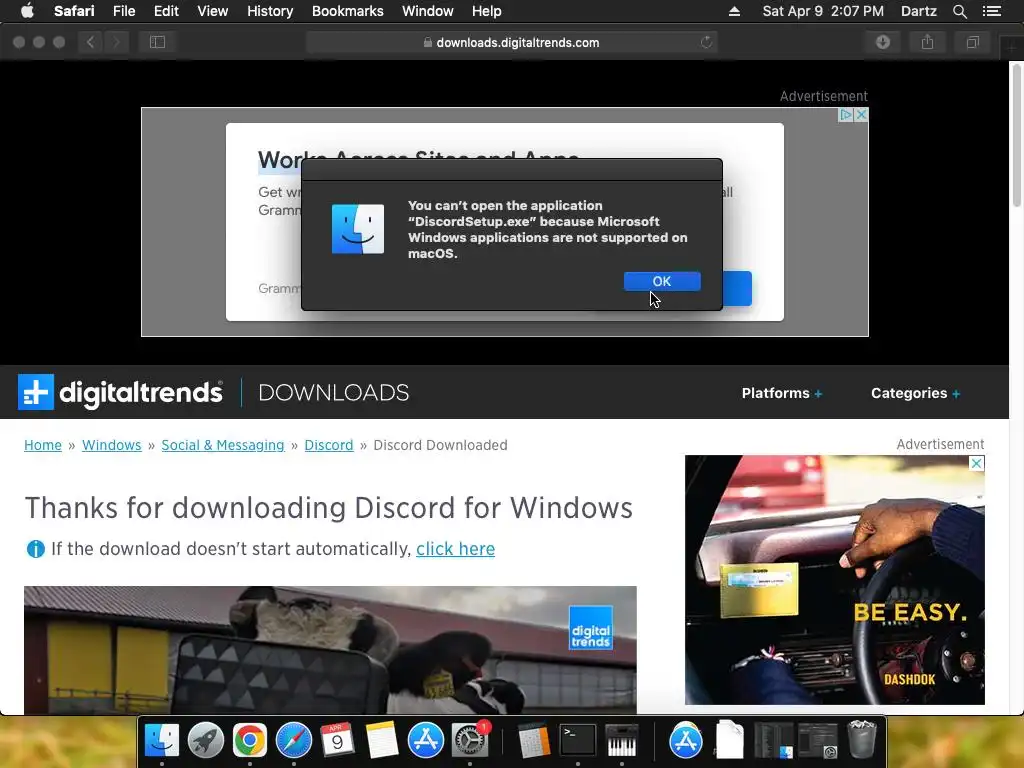Click the blue info icon beside download note
The width and height of the screenshot is (1024, 768).
pyautogui.click(x=35, y=549)
